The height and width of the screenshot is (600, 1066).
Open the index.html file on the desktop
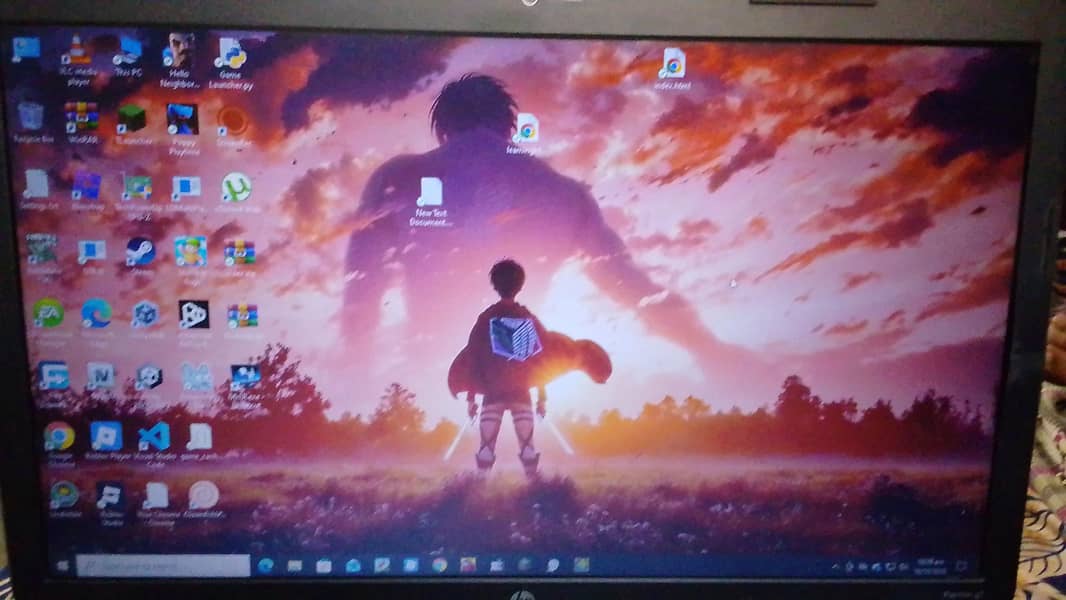coord(673,69)
